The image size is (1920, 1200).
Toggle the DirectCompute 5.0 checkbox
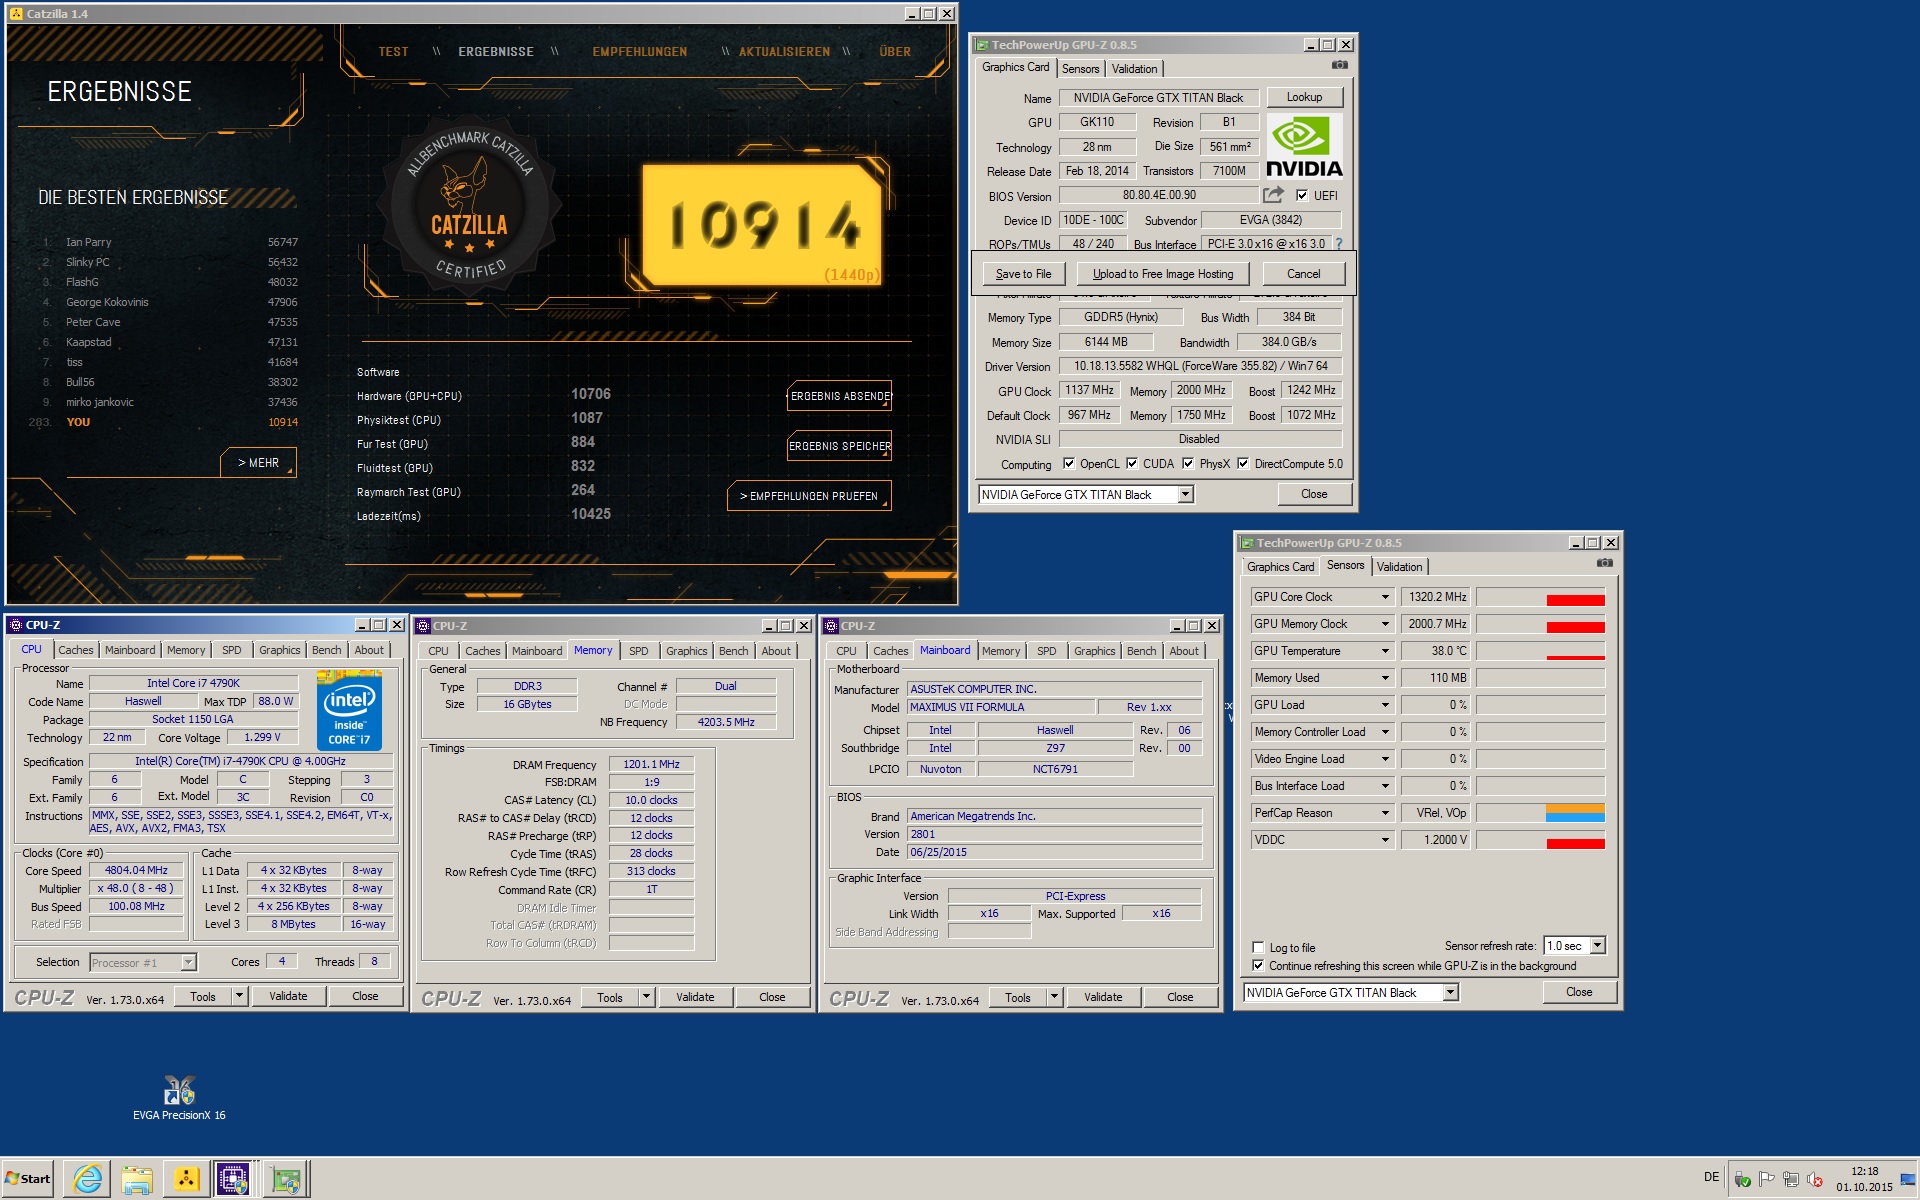1243,463
